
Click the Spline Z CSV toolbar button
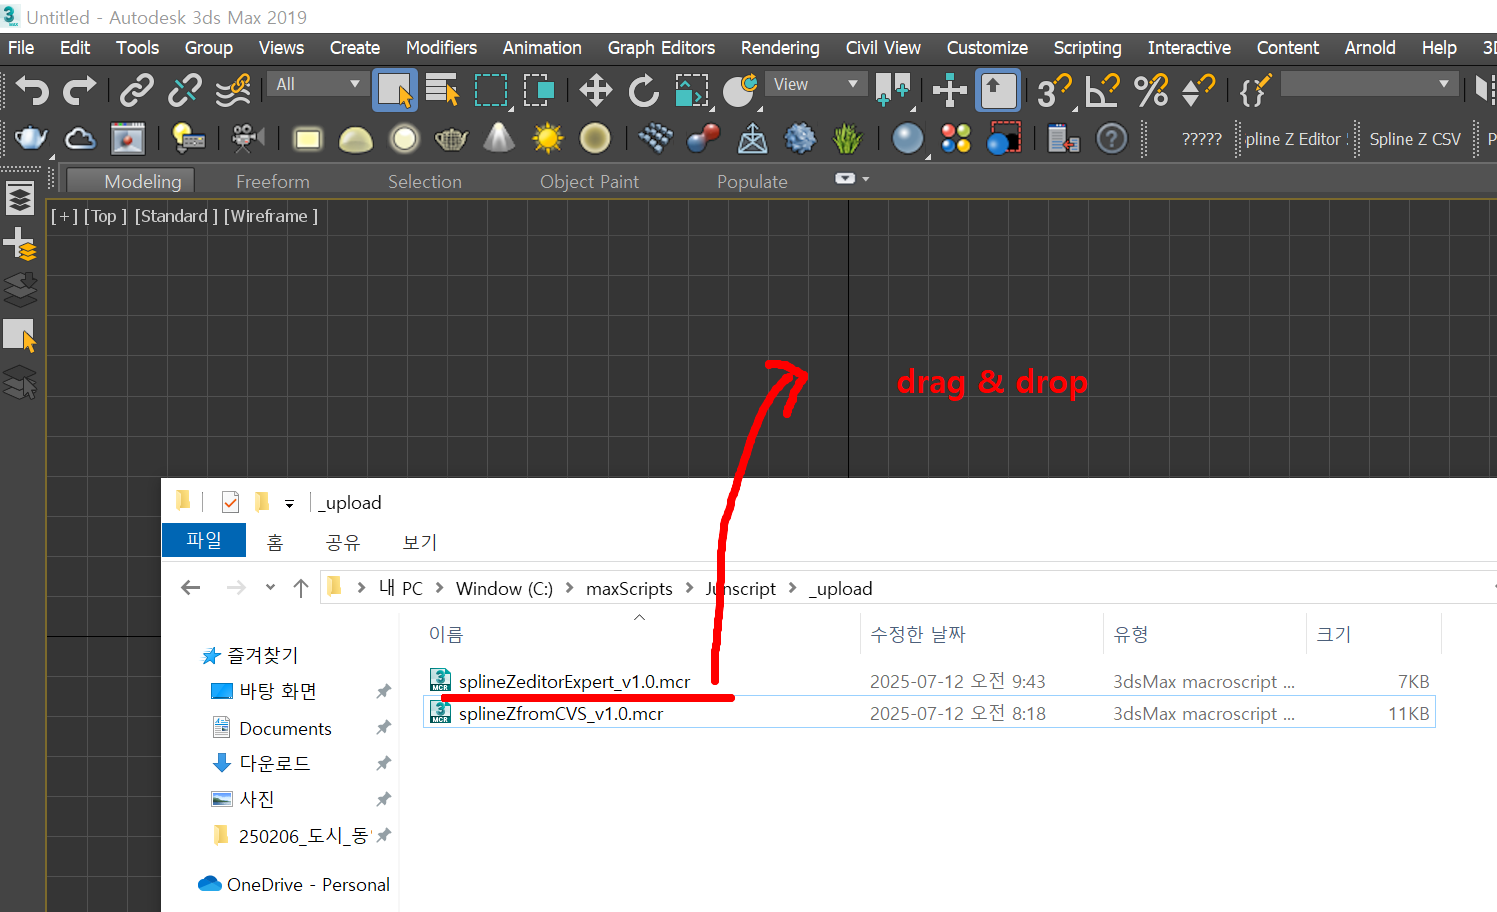click(1415, 139)
